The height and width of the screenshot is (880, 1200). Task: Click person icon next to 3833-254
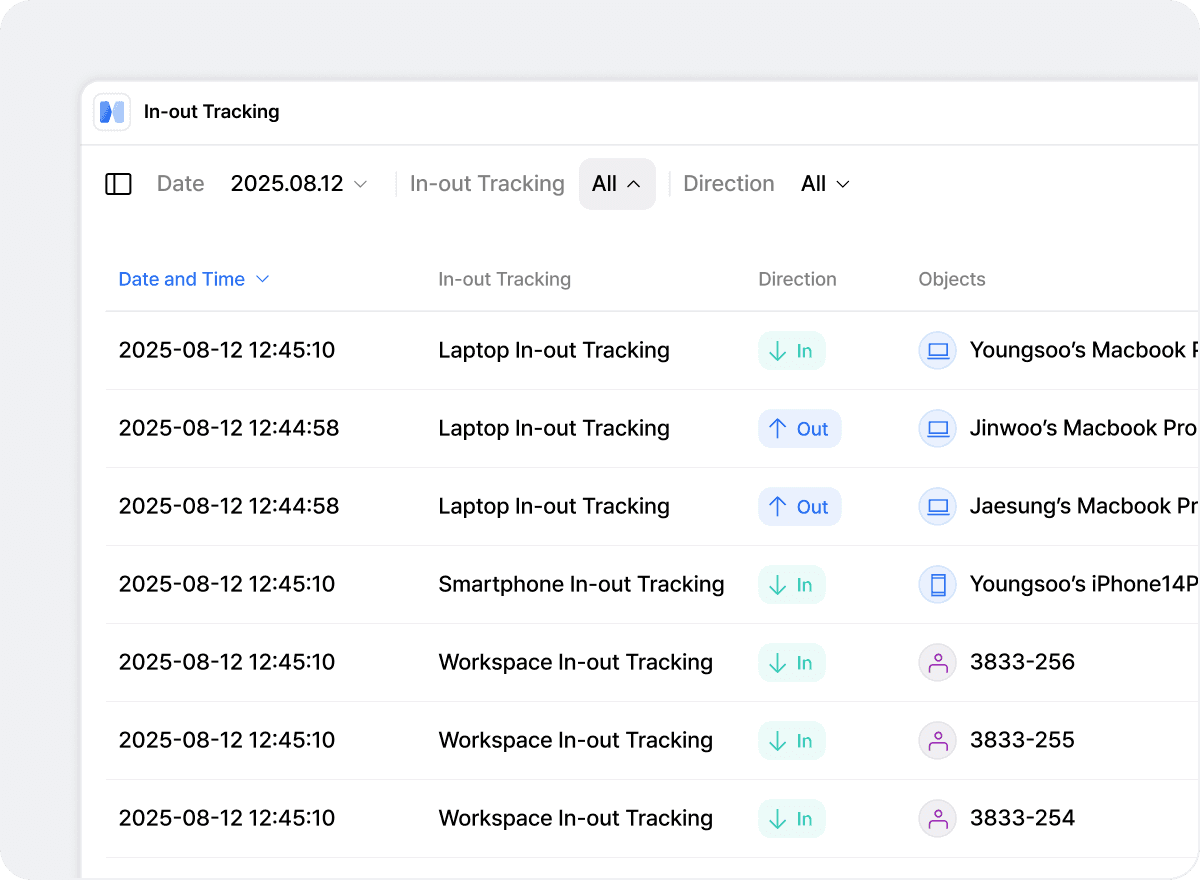pos(937,819)
